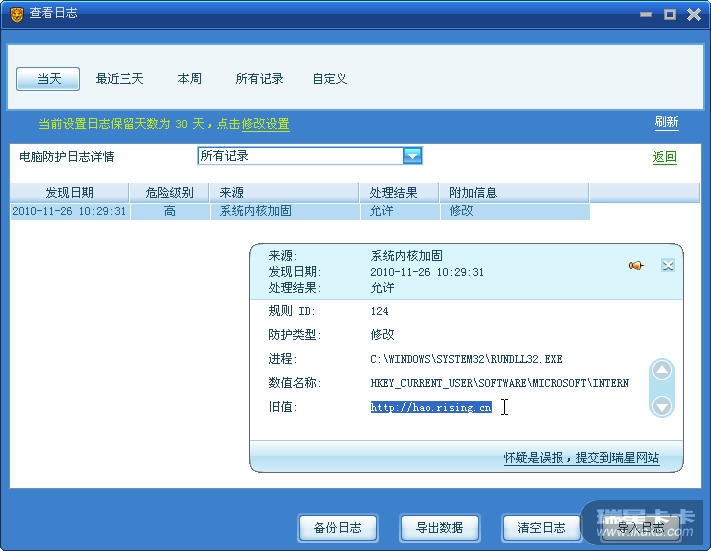711x551 pixels.
Task: Click rule ID value 124
Action: 379,311
